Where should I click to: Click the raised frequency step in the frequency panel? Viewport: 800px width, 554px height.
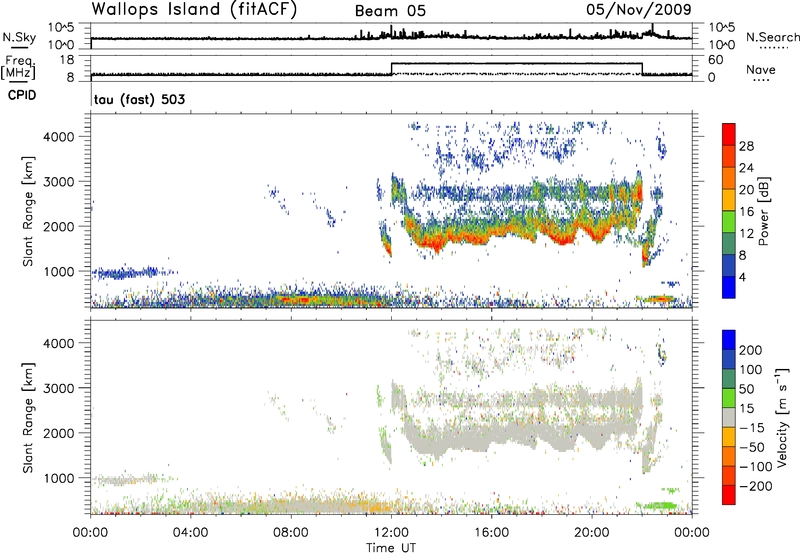click(x=516, y=63)
